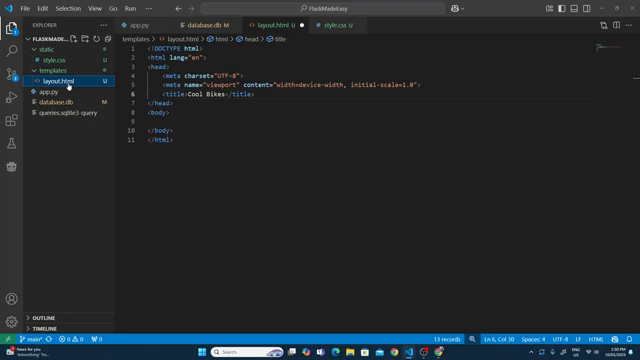Open the Run and Debug view
Viewport: 640px width, 360px height.
coord(11,97)
